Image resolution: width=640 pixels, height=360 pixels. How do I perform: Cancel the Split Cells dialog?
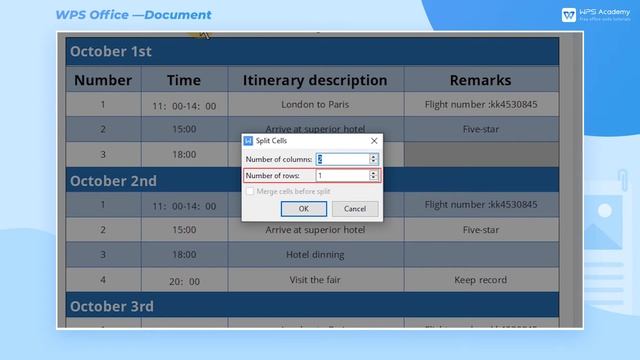(x=355, y=209)
